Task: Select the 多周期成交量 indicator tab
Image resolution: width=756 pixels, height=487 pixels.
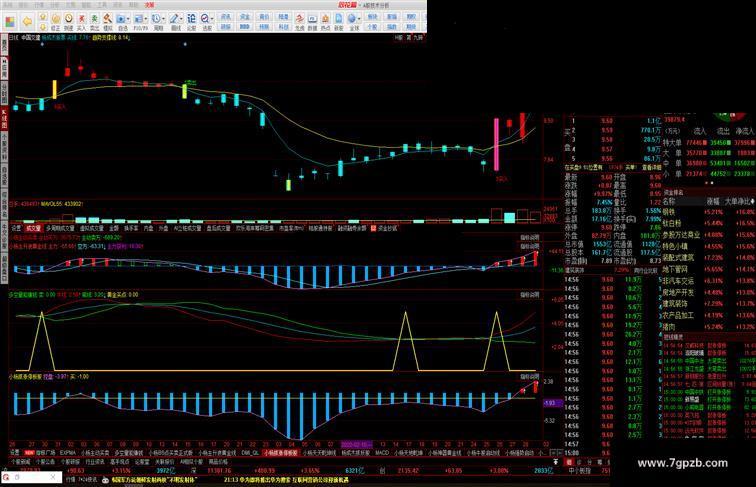Action: point(60,228)
